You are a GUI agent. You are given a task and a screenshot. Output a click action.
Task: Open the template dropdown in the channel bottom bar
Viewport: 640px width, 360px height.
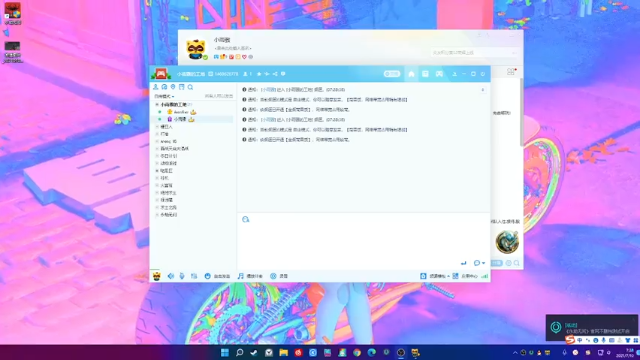(x=435, y=276)
